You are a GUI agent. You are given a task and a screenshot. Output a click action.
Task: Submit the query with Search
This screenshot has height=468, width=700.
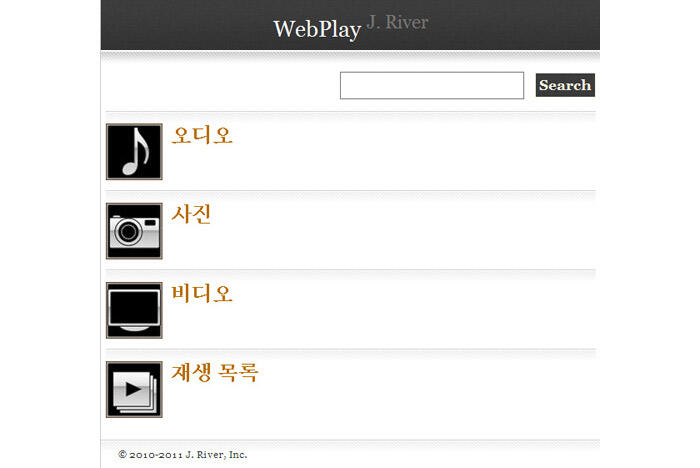pyautogui.click(x=565, y=85)
